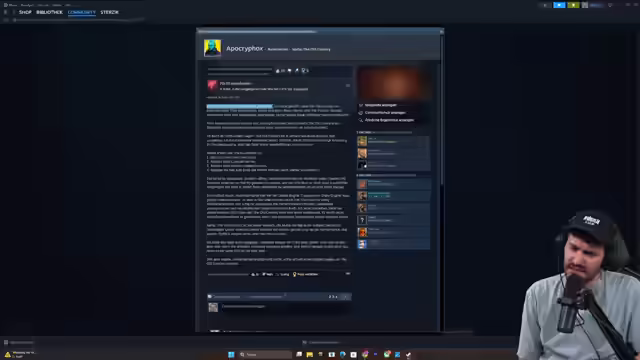This screenshot has width=640, height=360.
Task: Click the comments next-page arrow
Action: point(345,297)
